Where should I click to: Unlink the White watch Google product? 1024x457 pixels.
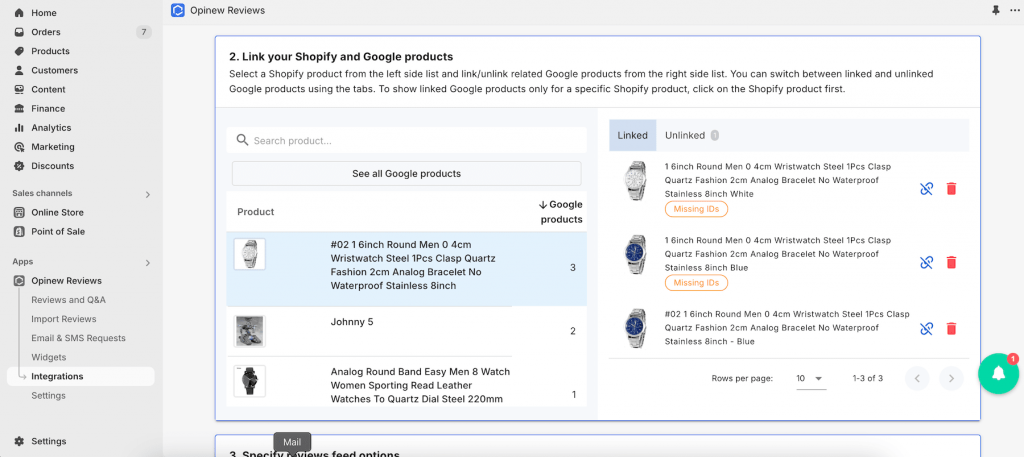[x=926, y=188]
